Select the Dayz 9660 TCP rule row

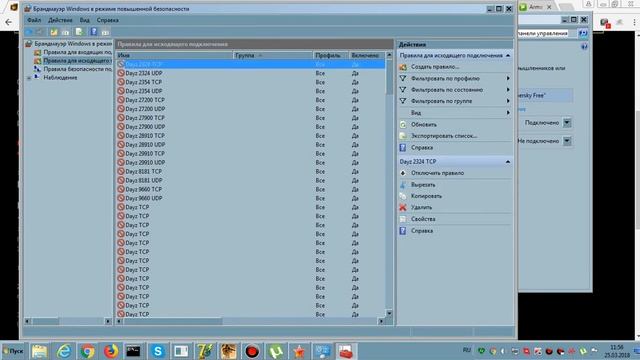(250, 189)
